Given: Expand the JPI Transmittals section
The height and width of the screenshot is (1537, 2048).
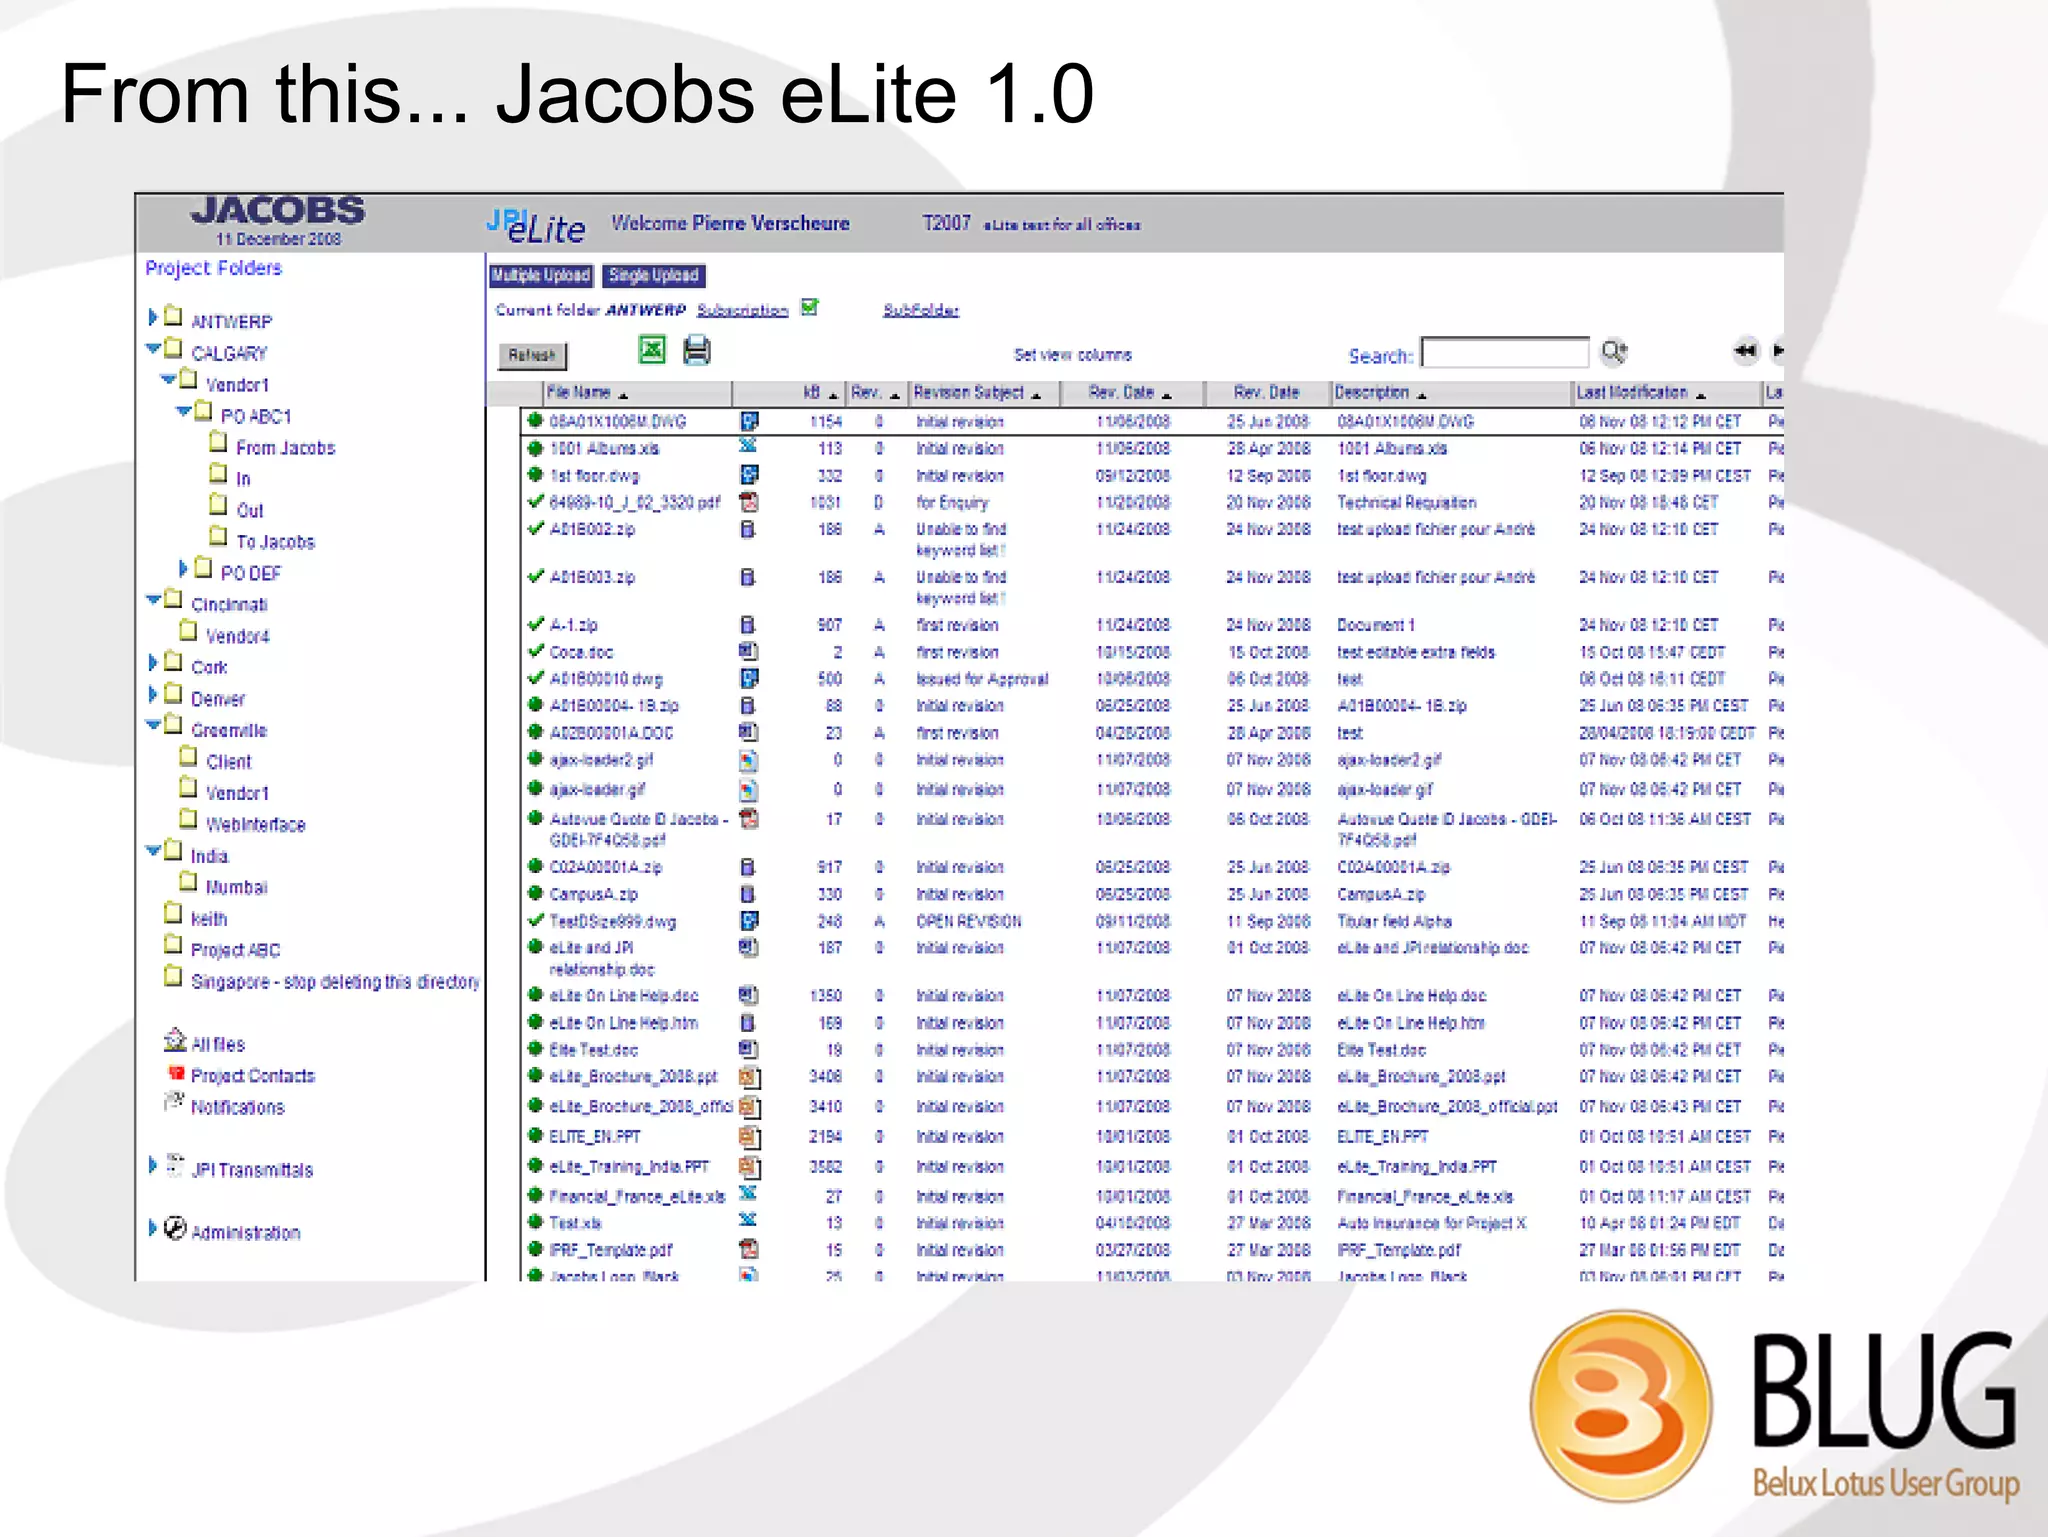Looking at the screenshot, I should pos(152,1165).
